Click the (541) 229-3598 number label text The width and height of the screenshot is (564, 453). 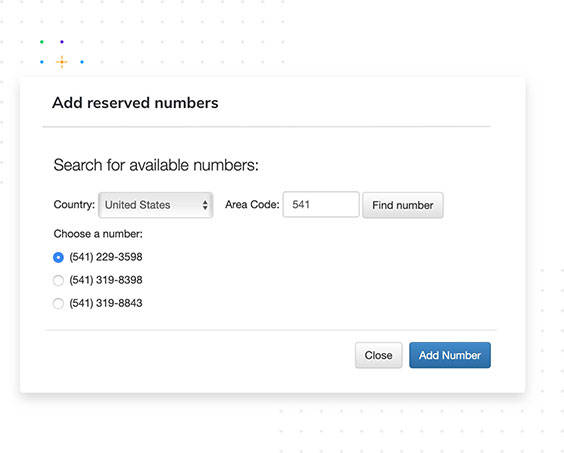(106, 257)
